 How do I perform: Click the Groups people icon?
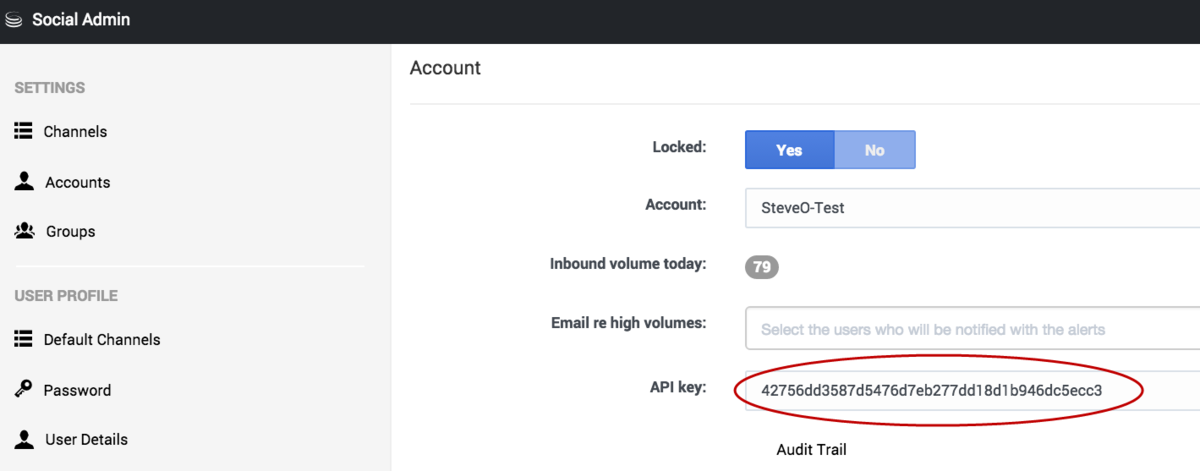click(25, 230)
